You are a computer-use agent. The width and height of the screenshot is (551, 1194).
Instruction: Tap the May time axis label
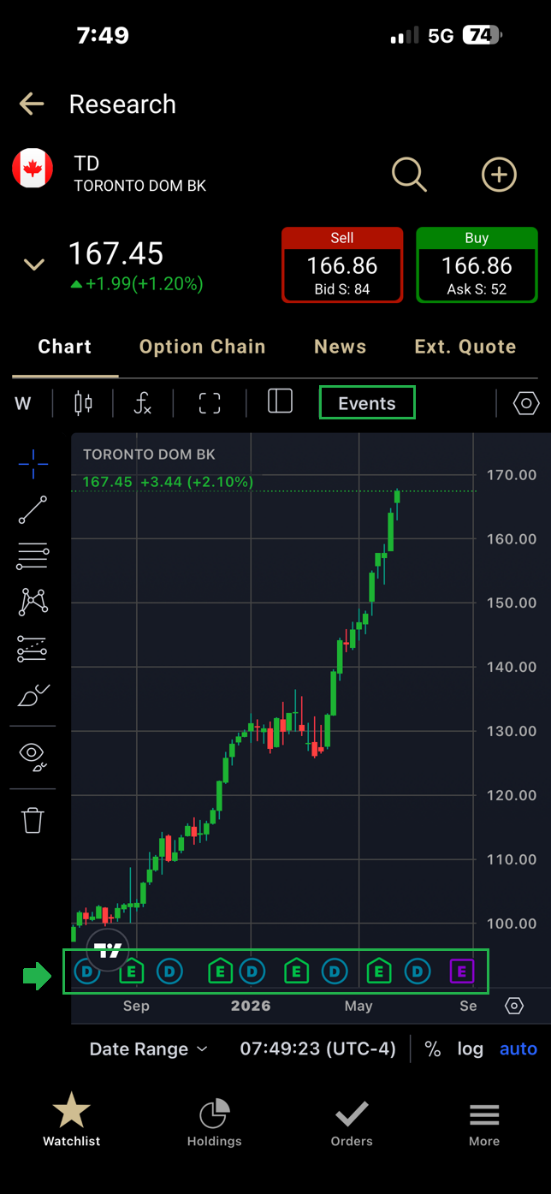(x=358, y=1007)
